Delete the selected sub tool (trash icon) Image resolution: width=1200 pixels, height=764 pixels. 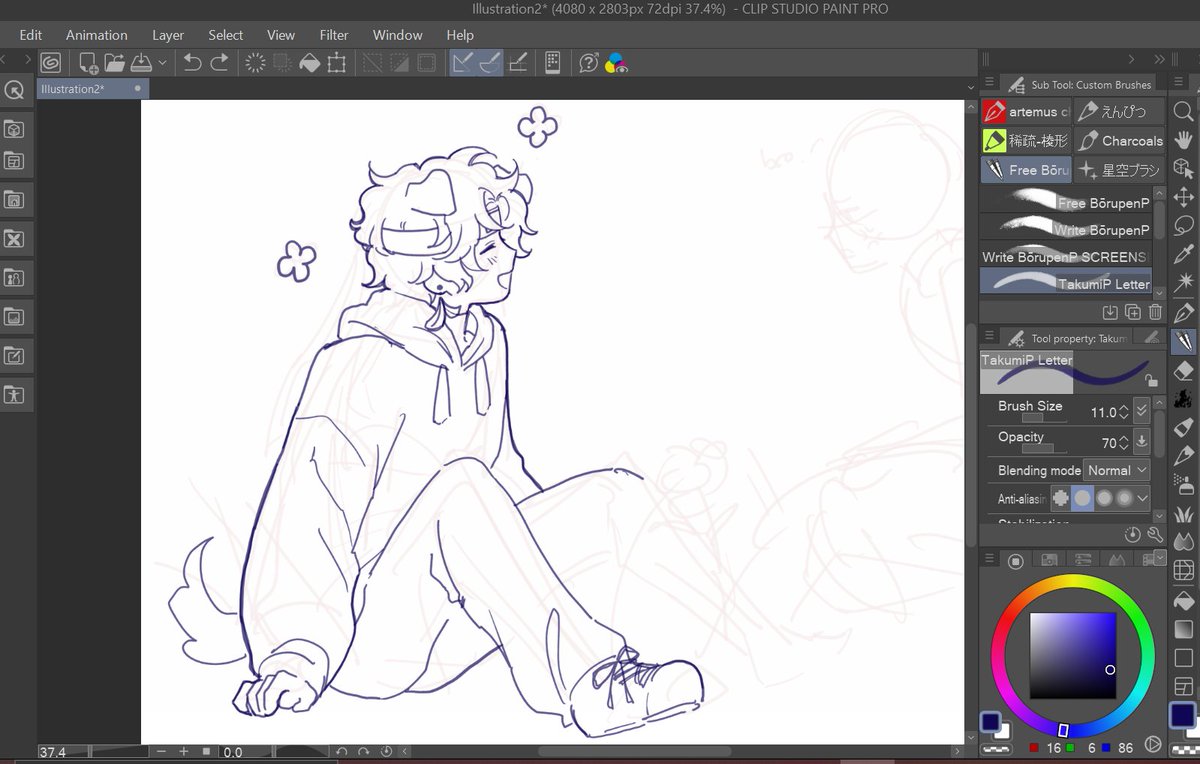tap(1156, 312)
